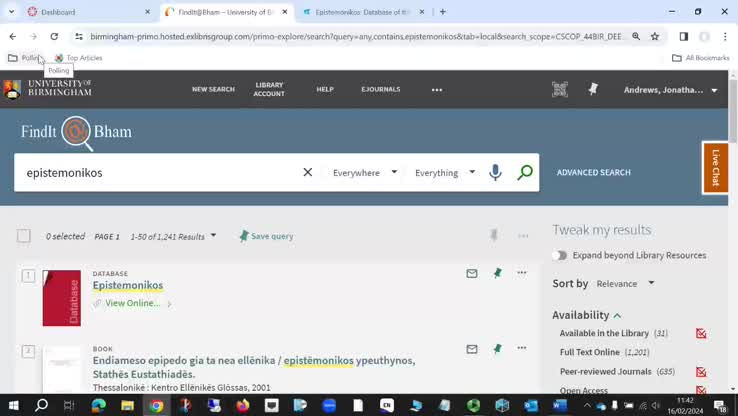Open Chrome three-dot menu
738x416 pixels.
point(725,36)
